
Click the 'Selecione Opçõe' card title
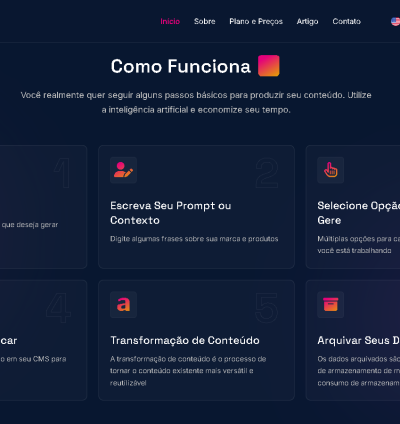(359, 206)
